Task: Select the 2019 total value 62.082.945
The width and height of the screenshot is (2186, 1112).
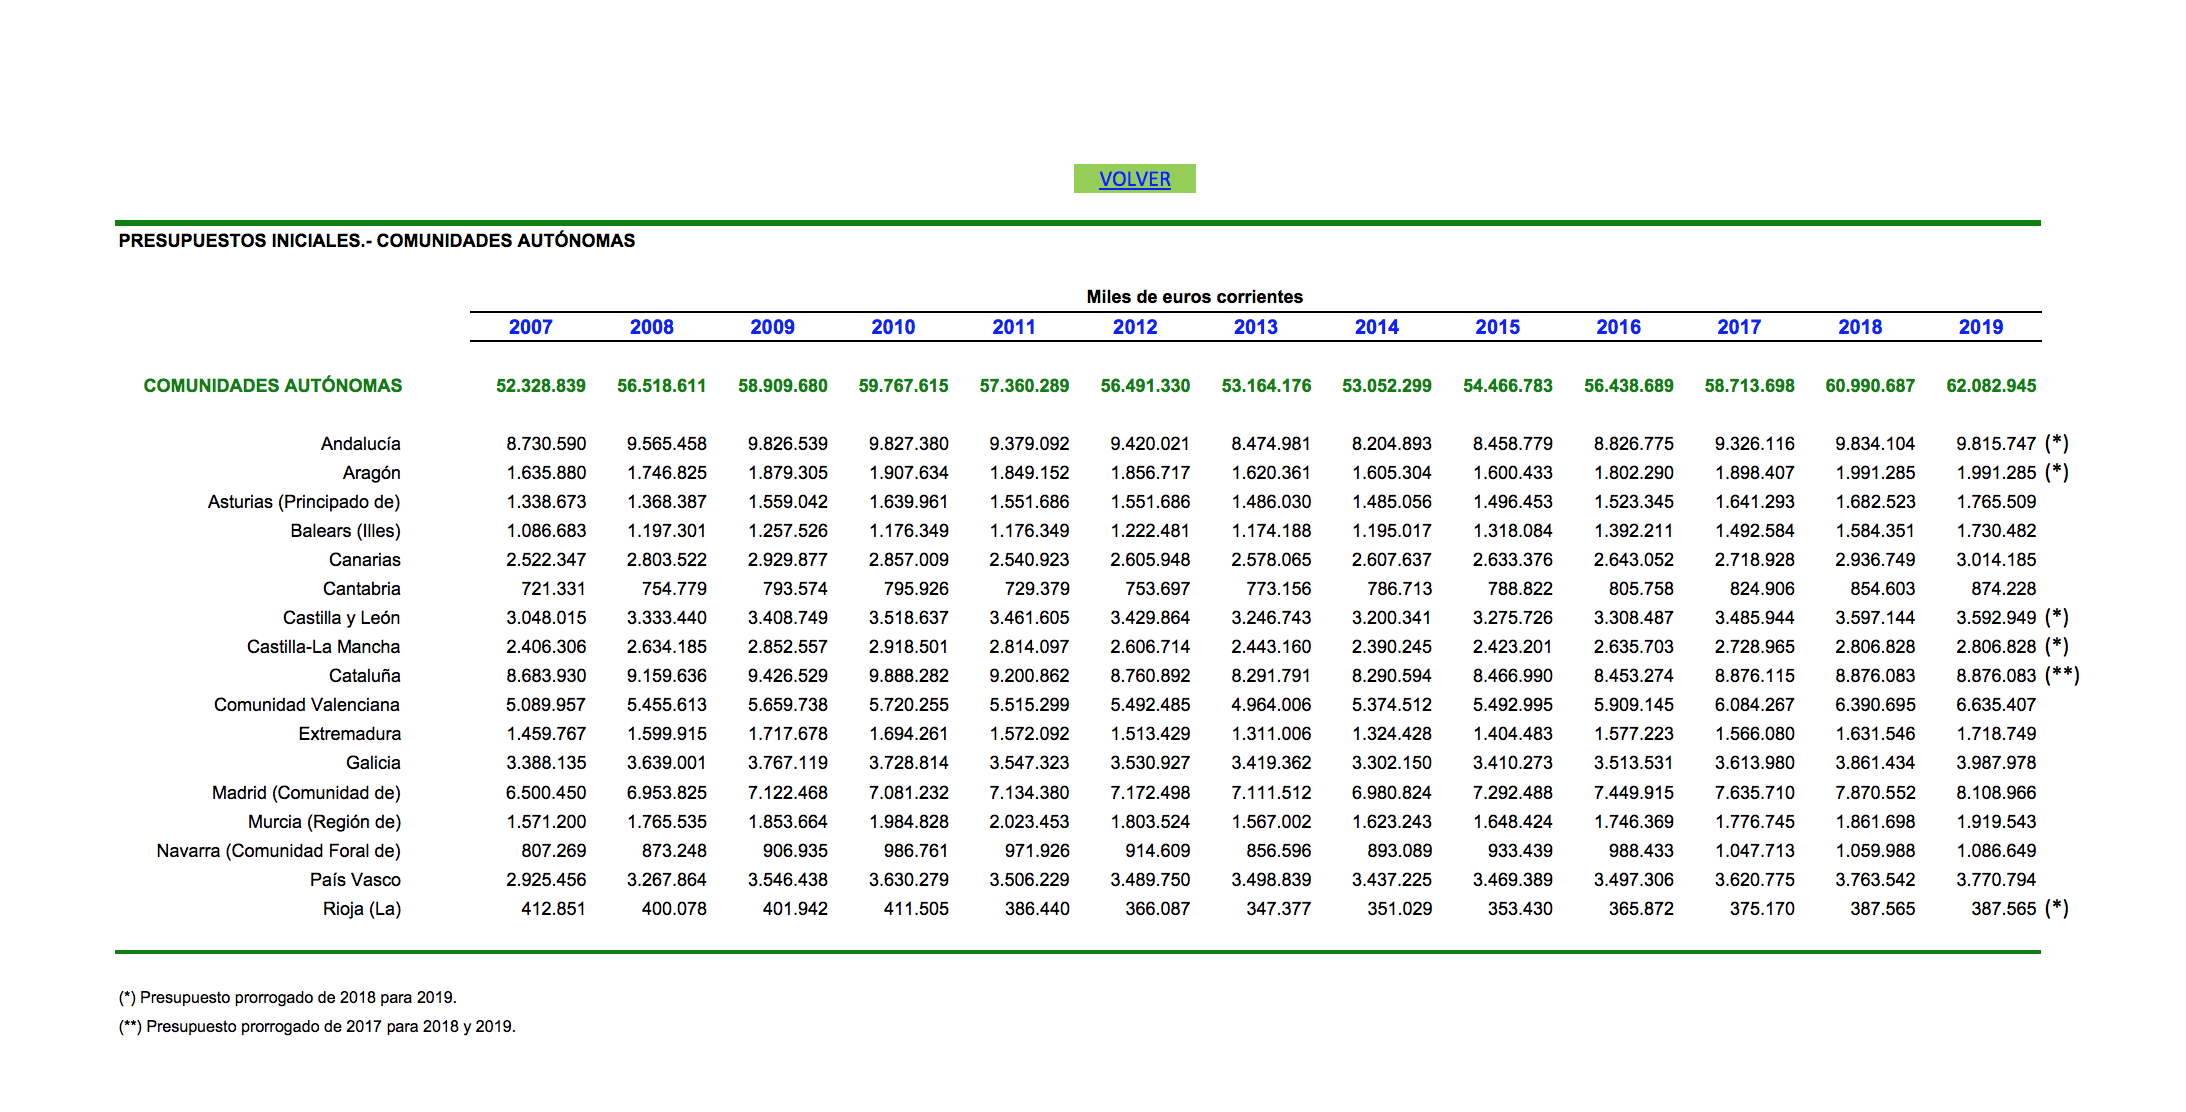Action: [1990, 386]
